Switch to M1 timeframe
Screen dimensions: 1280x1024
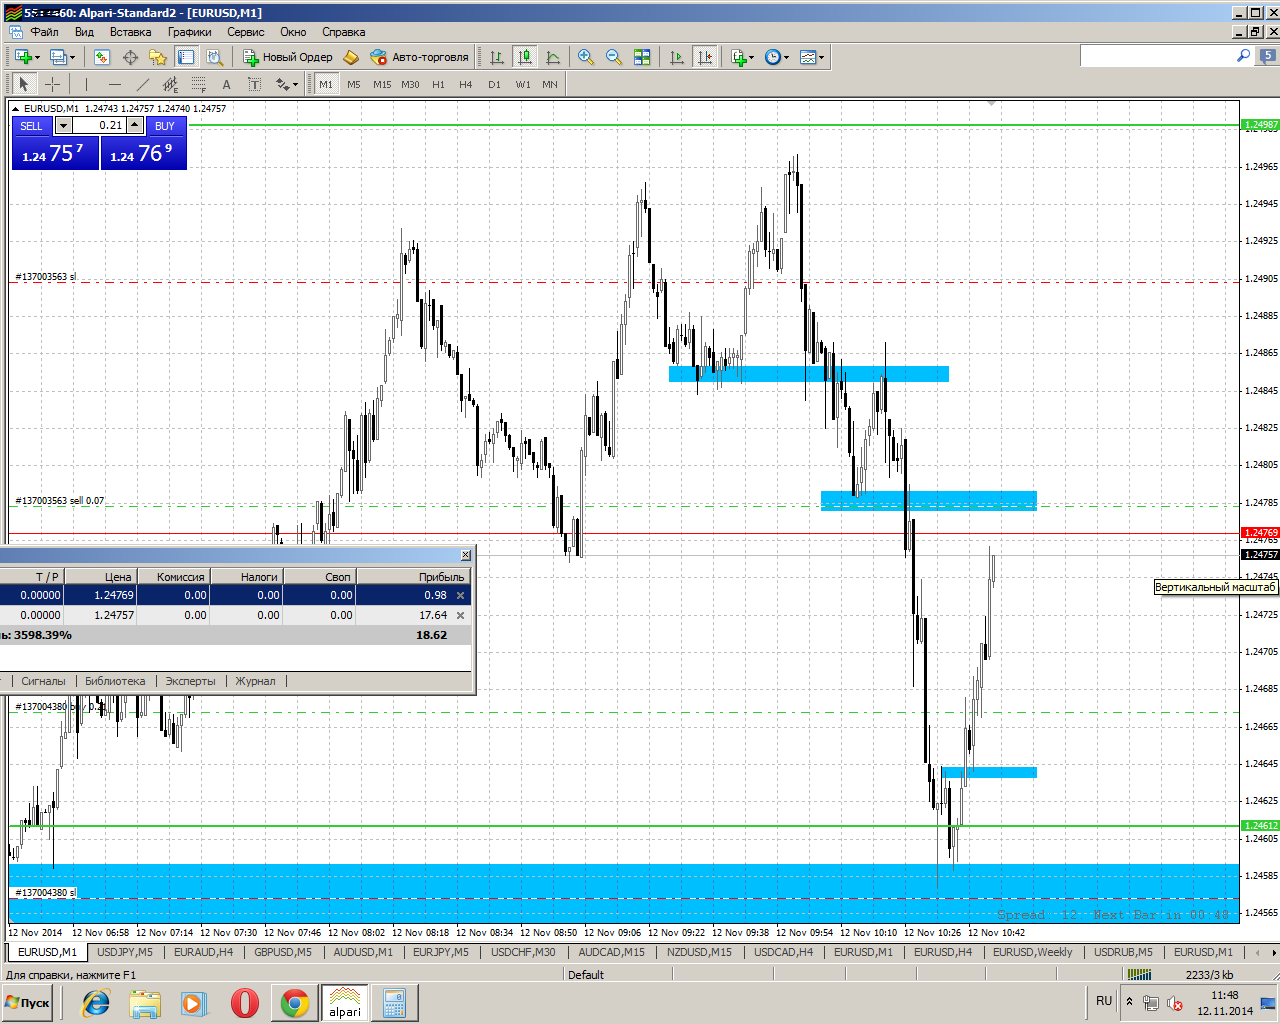326,84
